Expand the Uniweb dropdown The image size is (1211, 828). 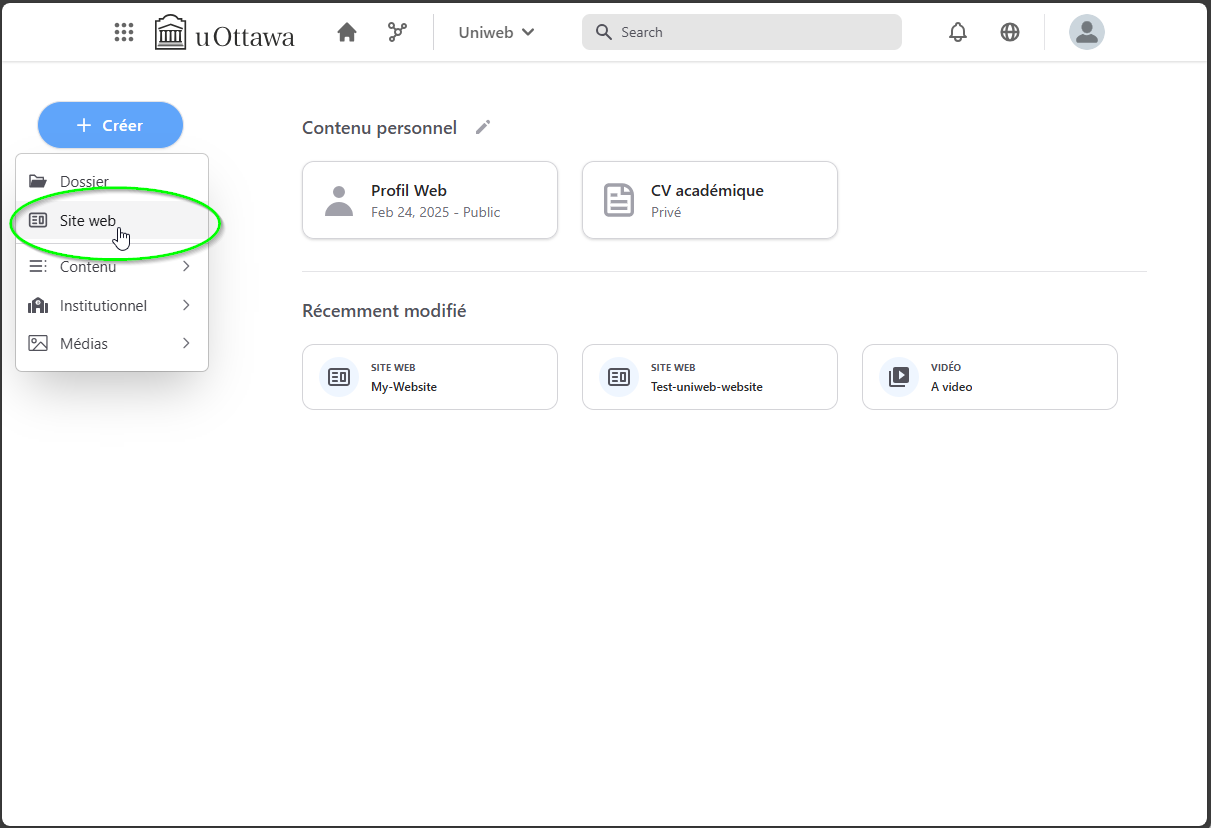coord(496,32)
